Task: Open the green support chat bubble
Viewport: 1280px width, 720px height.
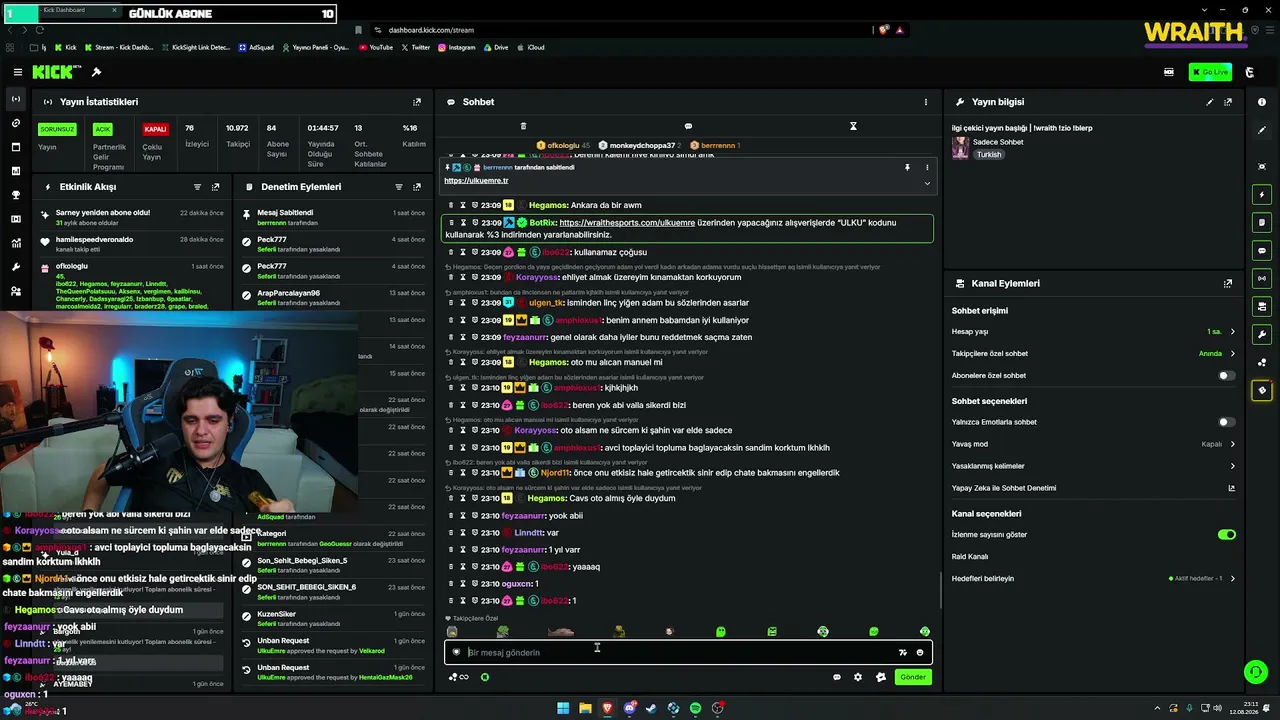Action: point(1255,671)
